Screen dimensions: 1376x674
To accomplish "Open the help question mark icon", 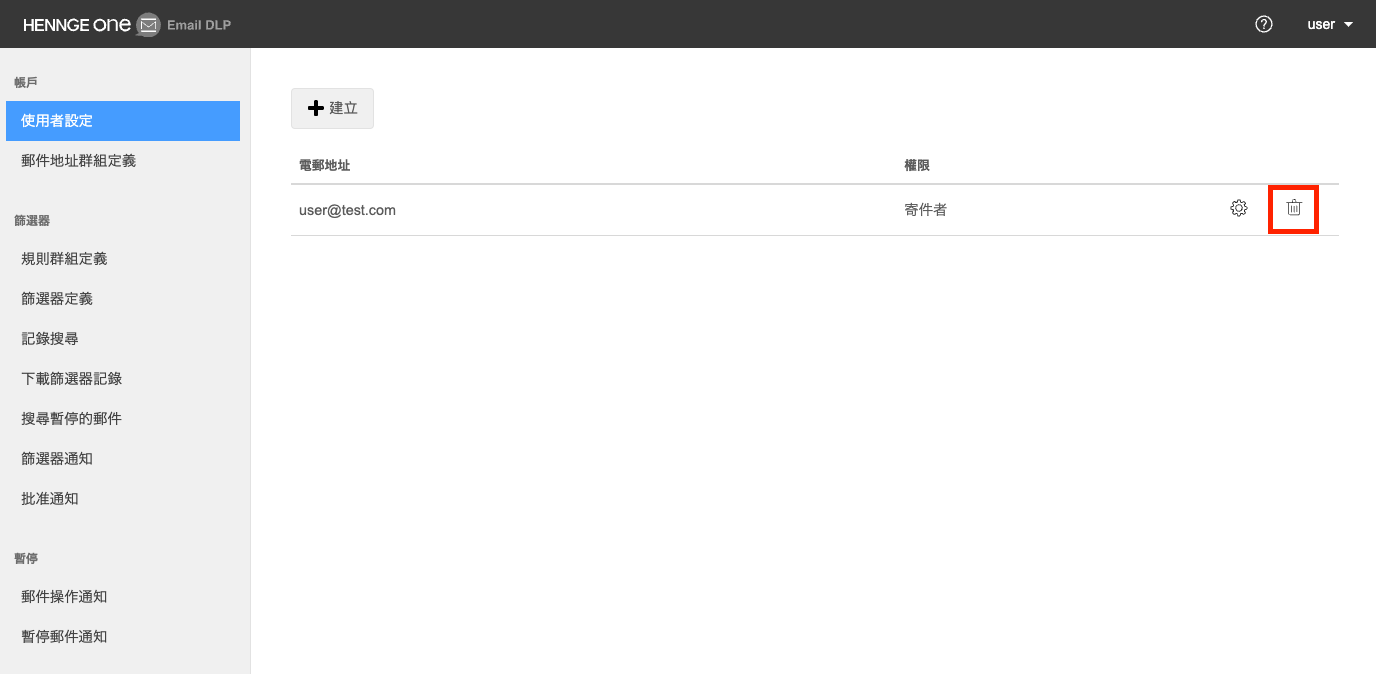I will [1264, 24].
